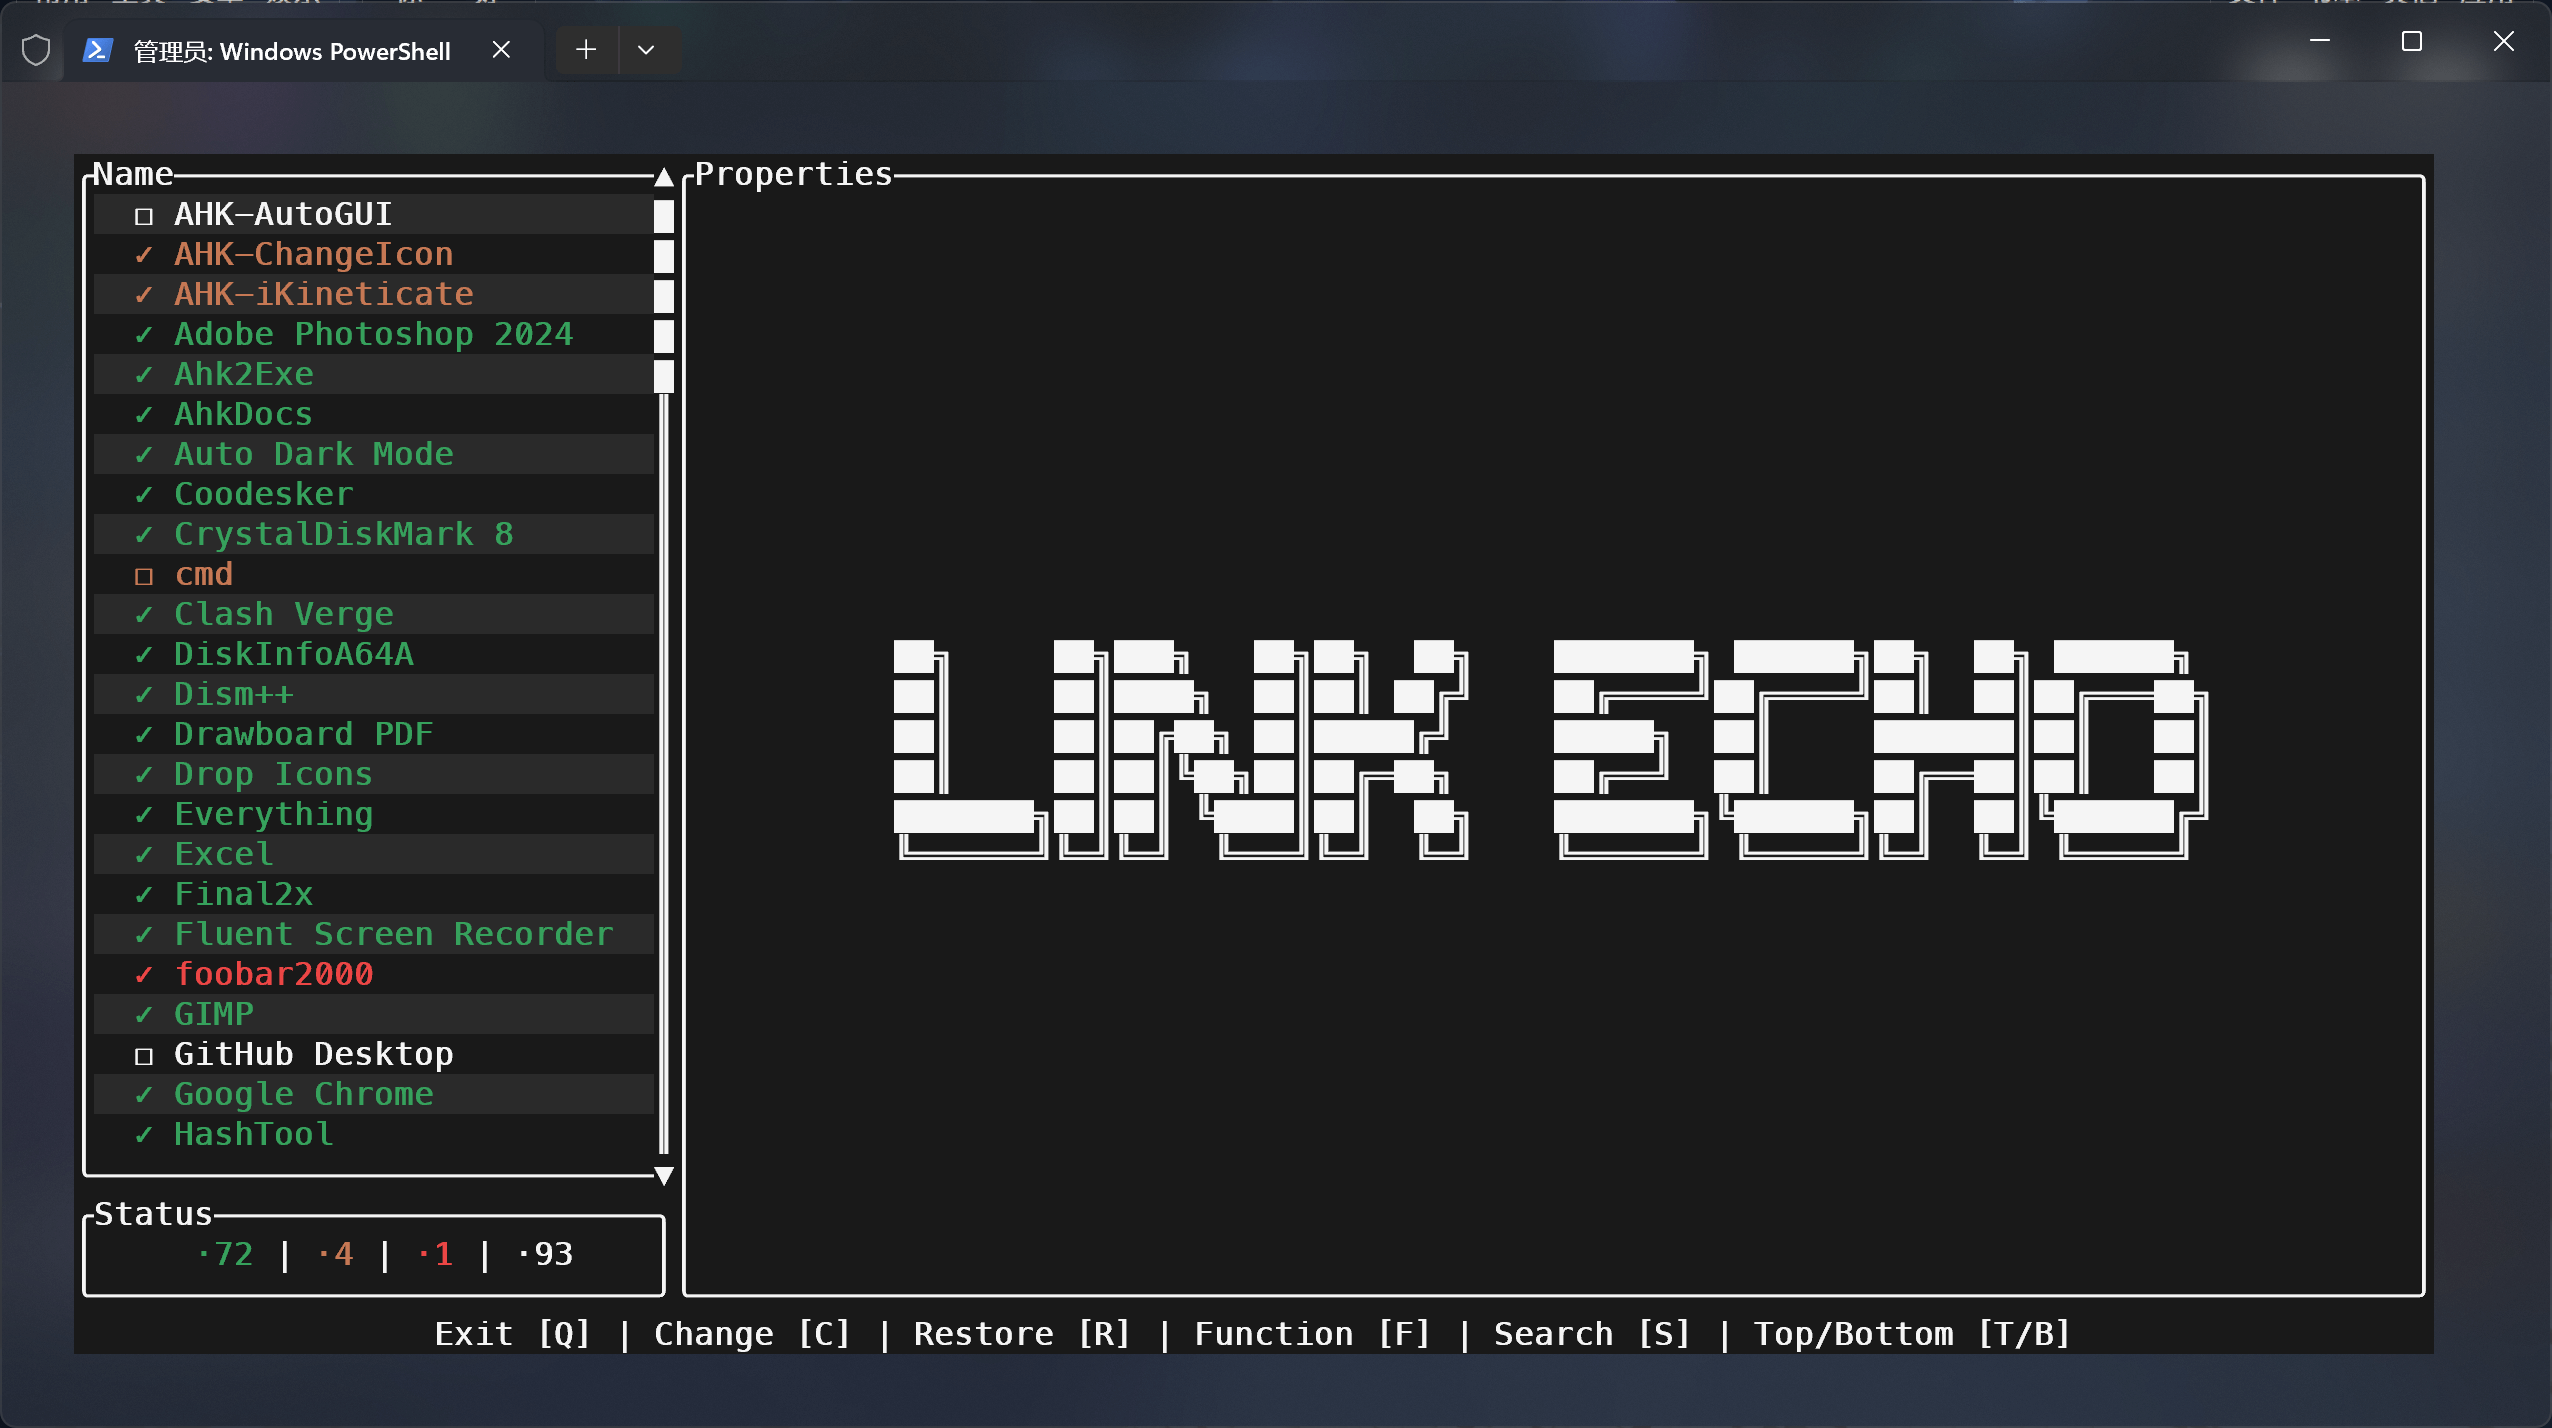This screenshot has height=1428, width=2552.
Task: Click checkmark beside Adobe Photoshop 2024
Action: (144, 334)
